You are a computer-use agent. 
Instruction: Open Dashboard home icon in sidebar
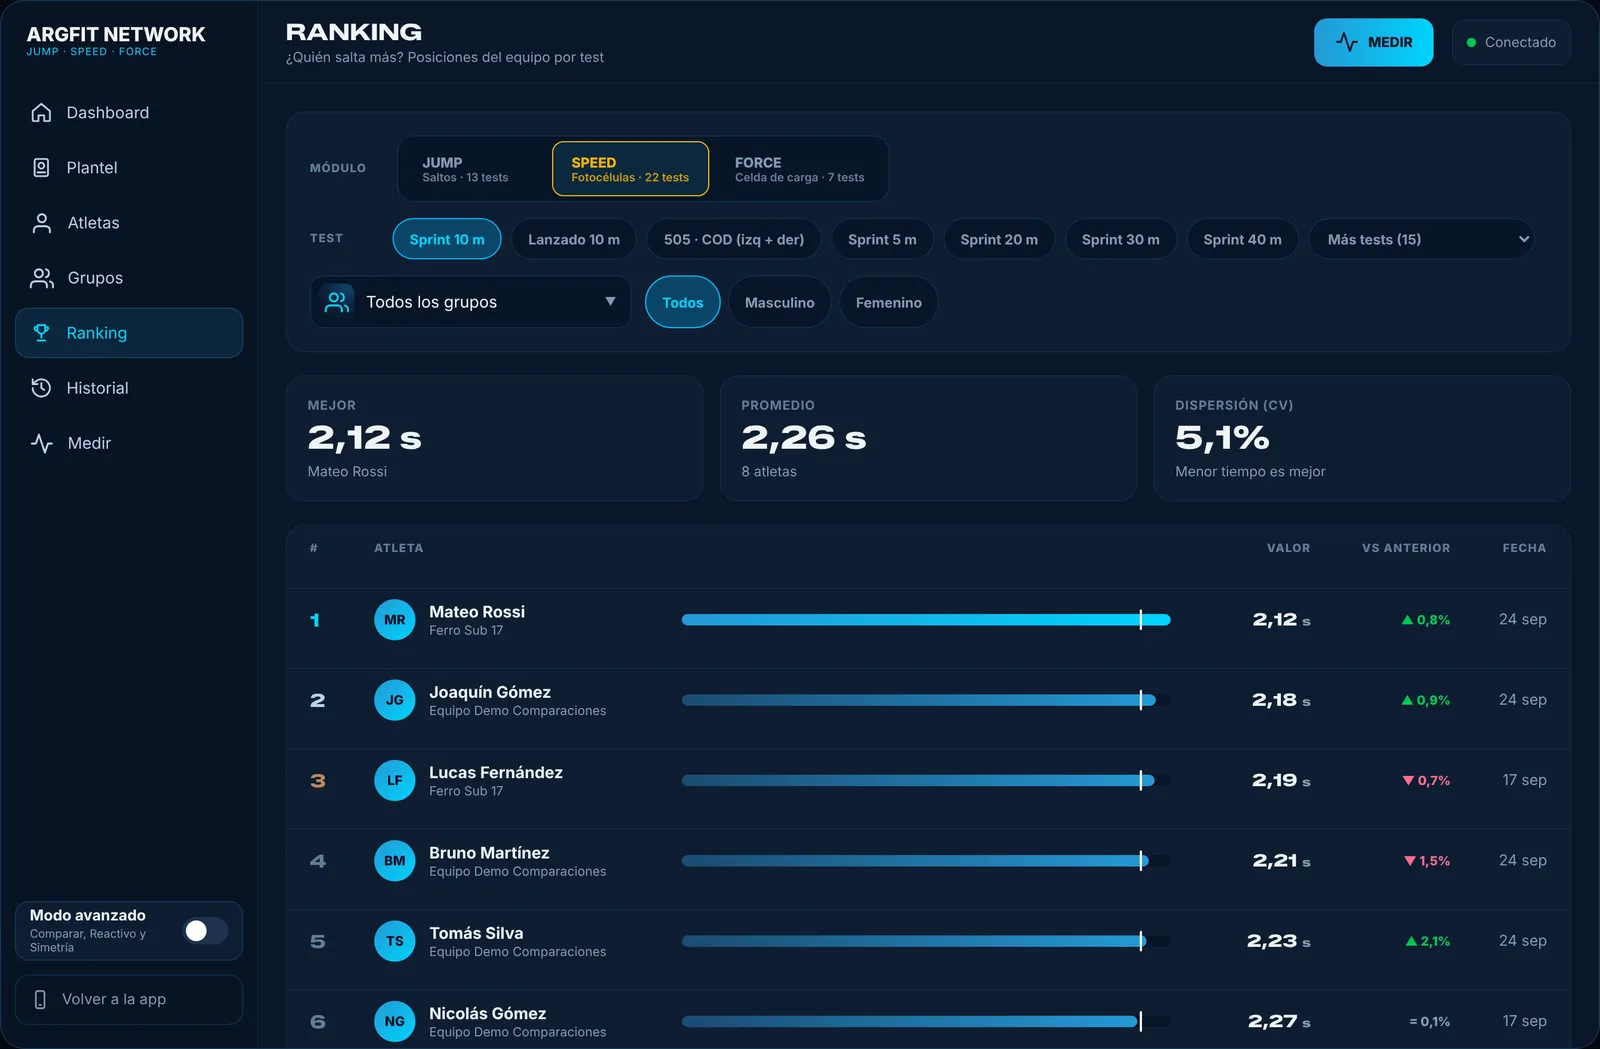41,113
